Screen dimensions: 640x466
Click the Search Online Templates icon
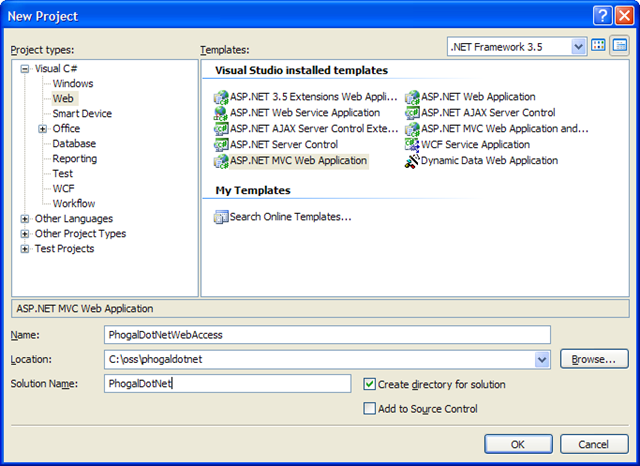coord(222,217)
